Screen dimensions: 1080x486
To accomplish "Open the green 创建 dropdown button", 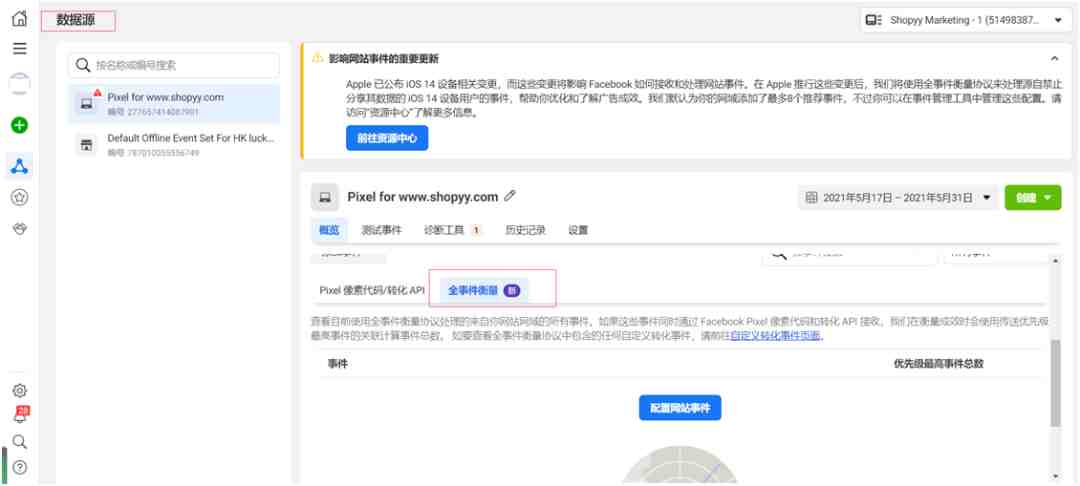I will pos(1032,198).
